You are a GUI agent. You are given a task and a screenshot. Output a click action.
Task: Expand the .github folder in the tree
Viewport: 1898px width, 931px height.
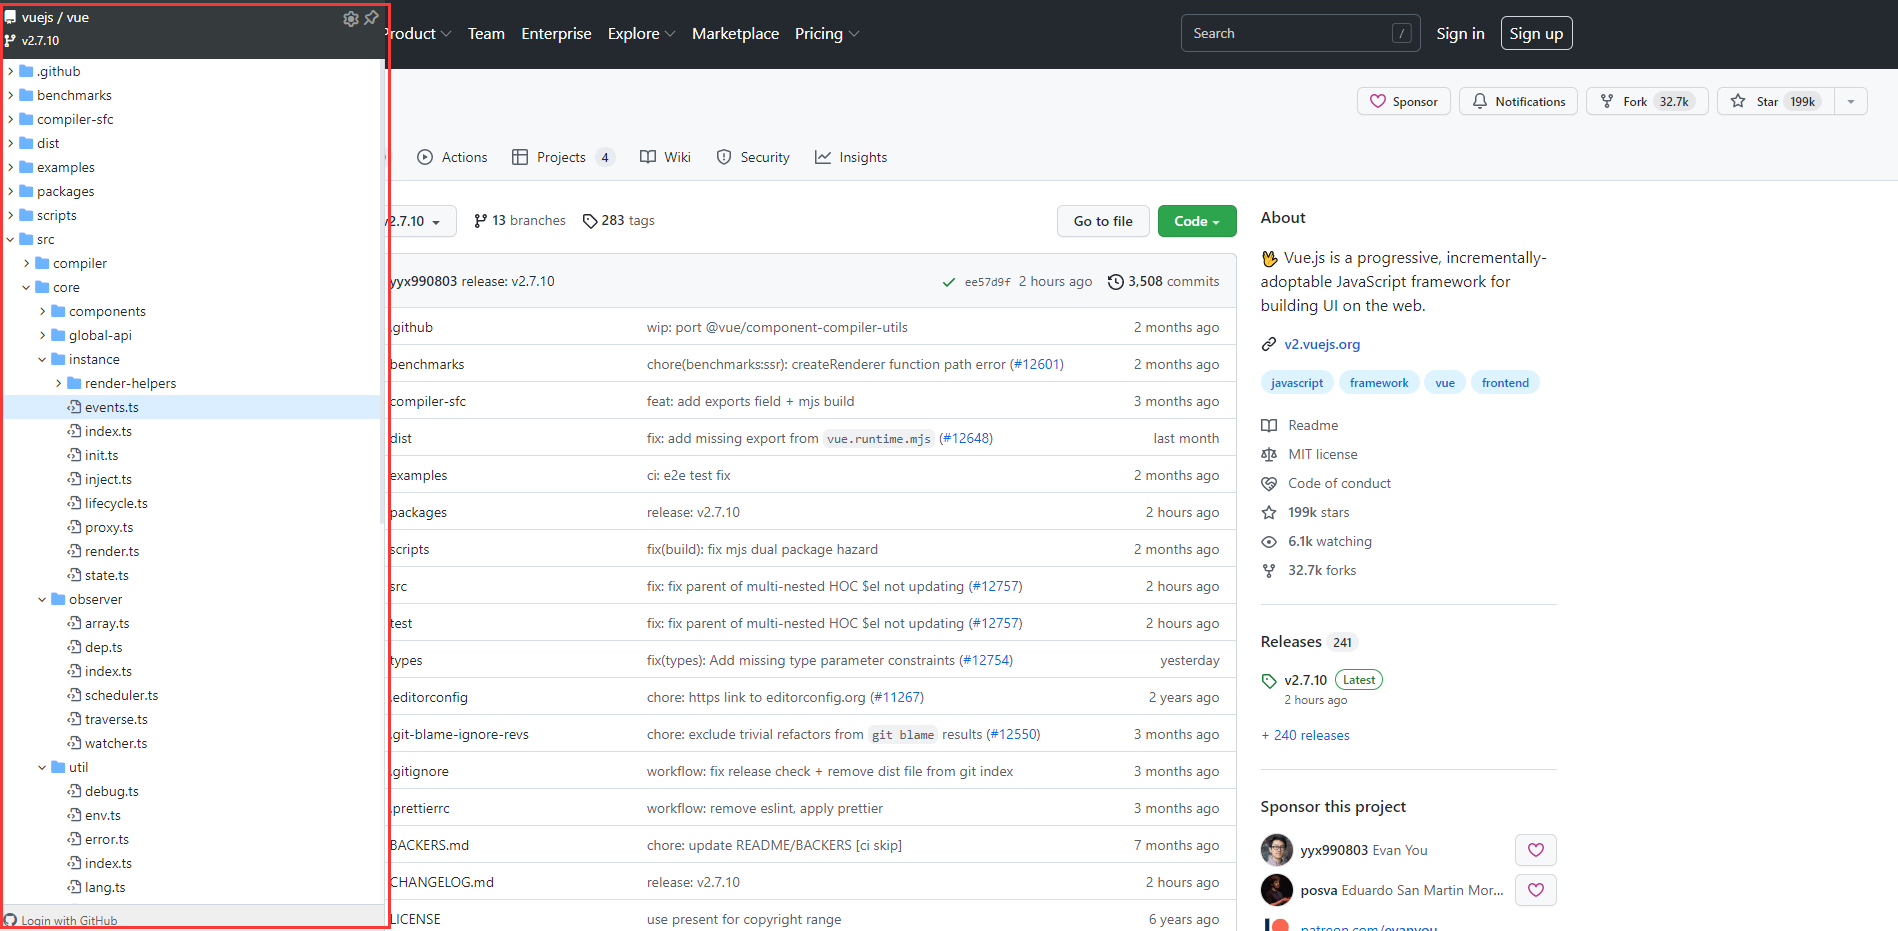click(x=11, y=71)
